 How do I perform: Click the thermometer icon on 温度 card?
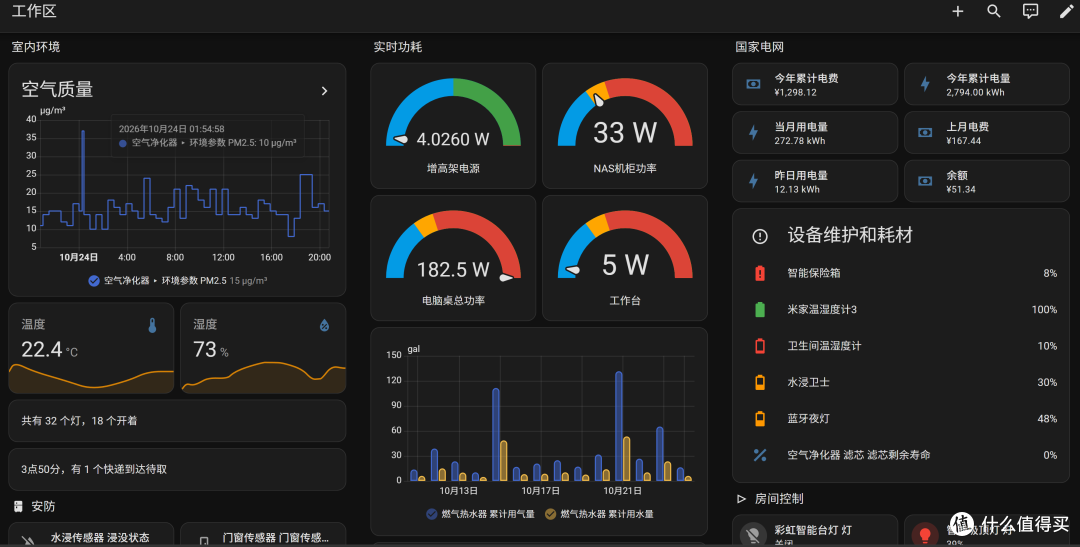153,326
